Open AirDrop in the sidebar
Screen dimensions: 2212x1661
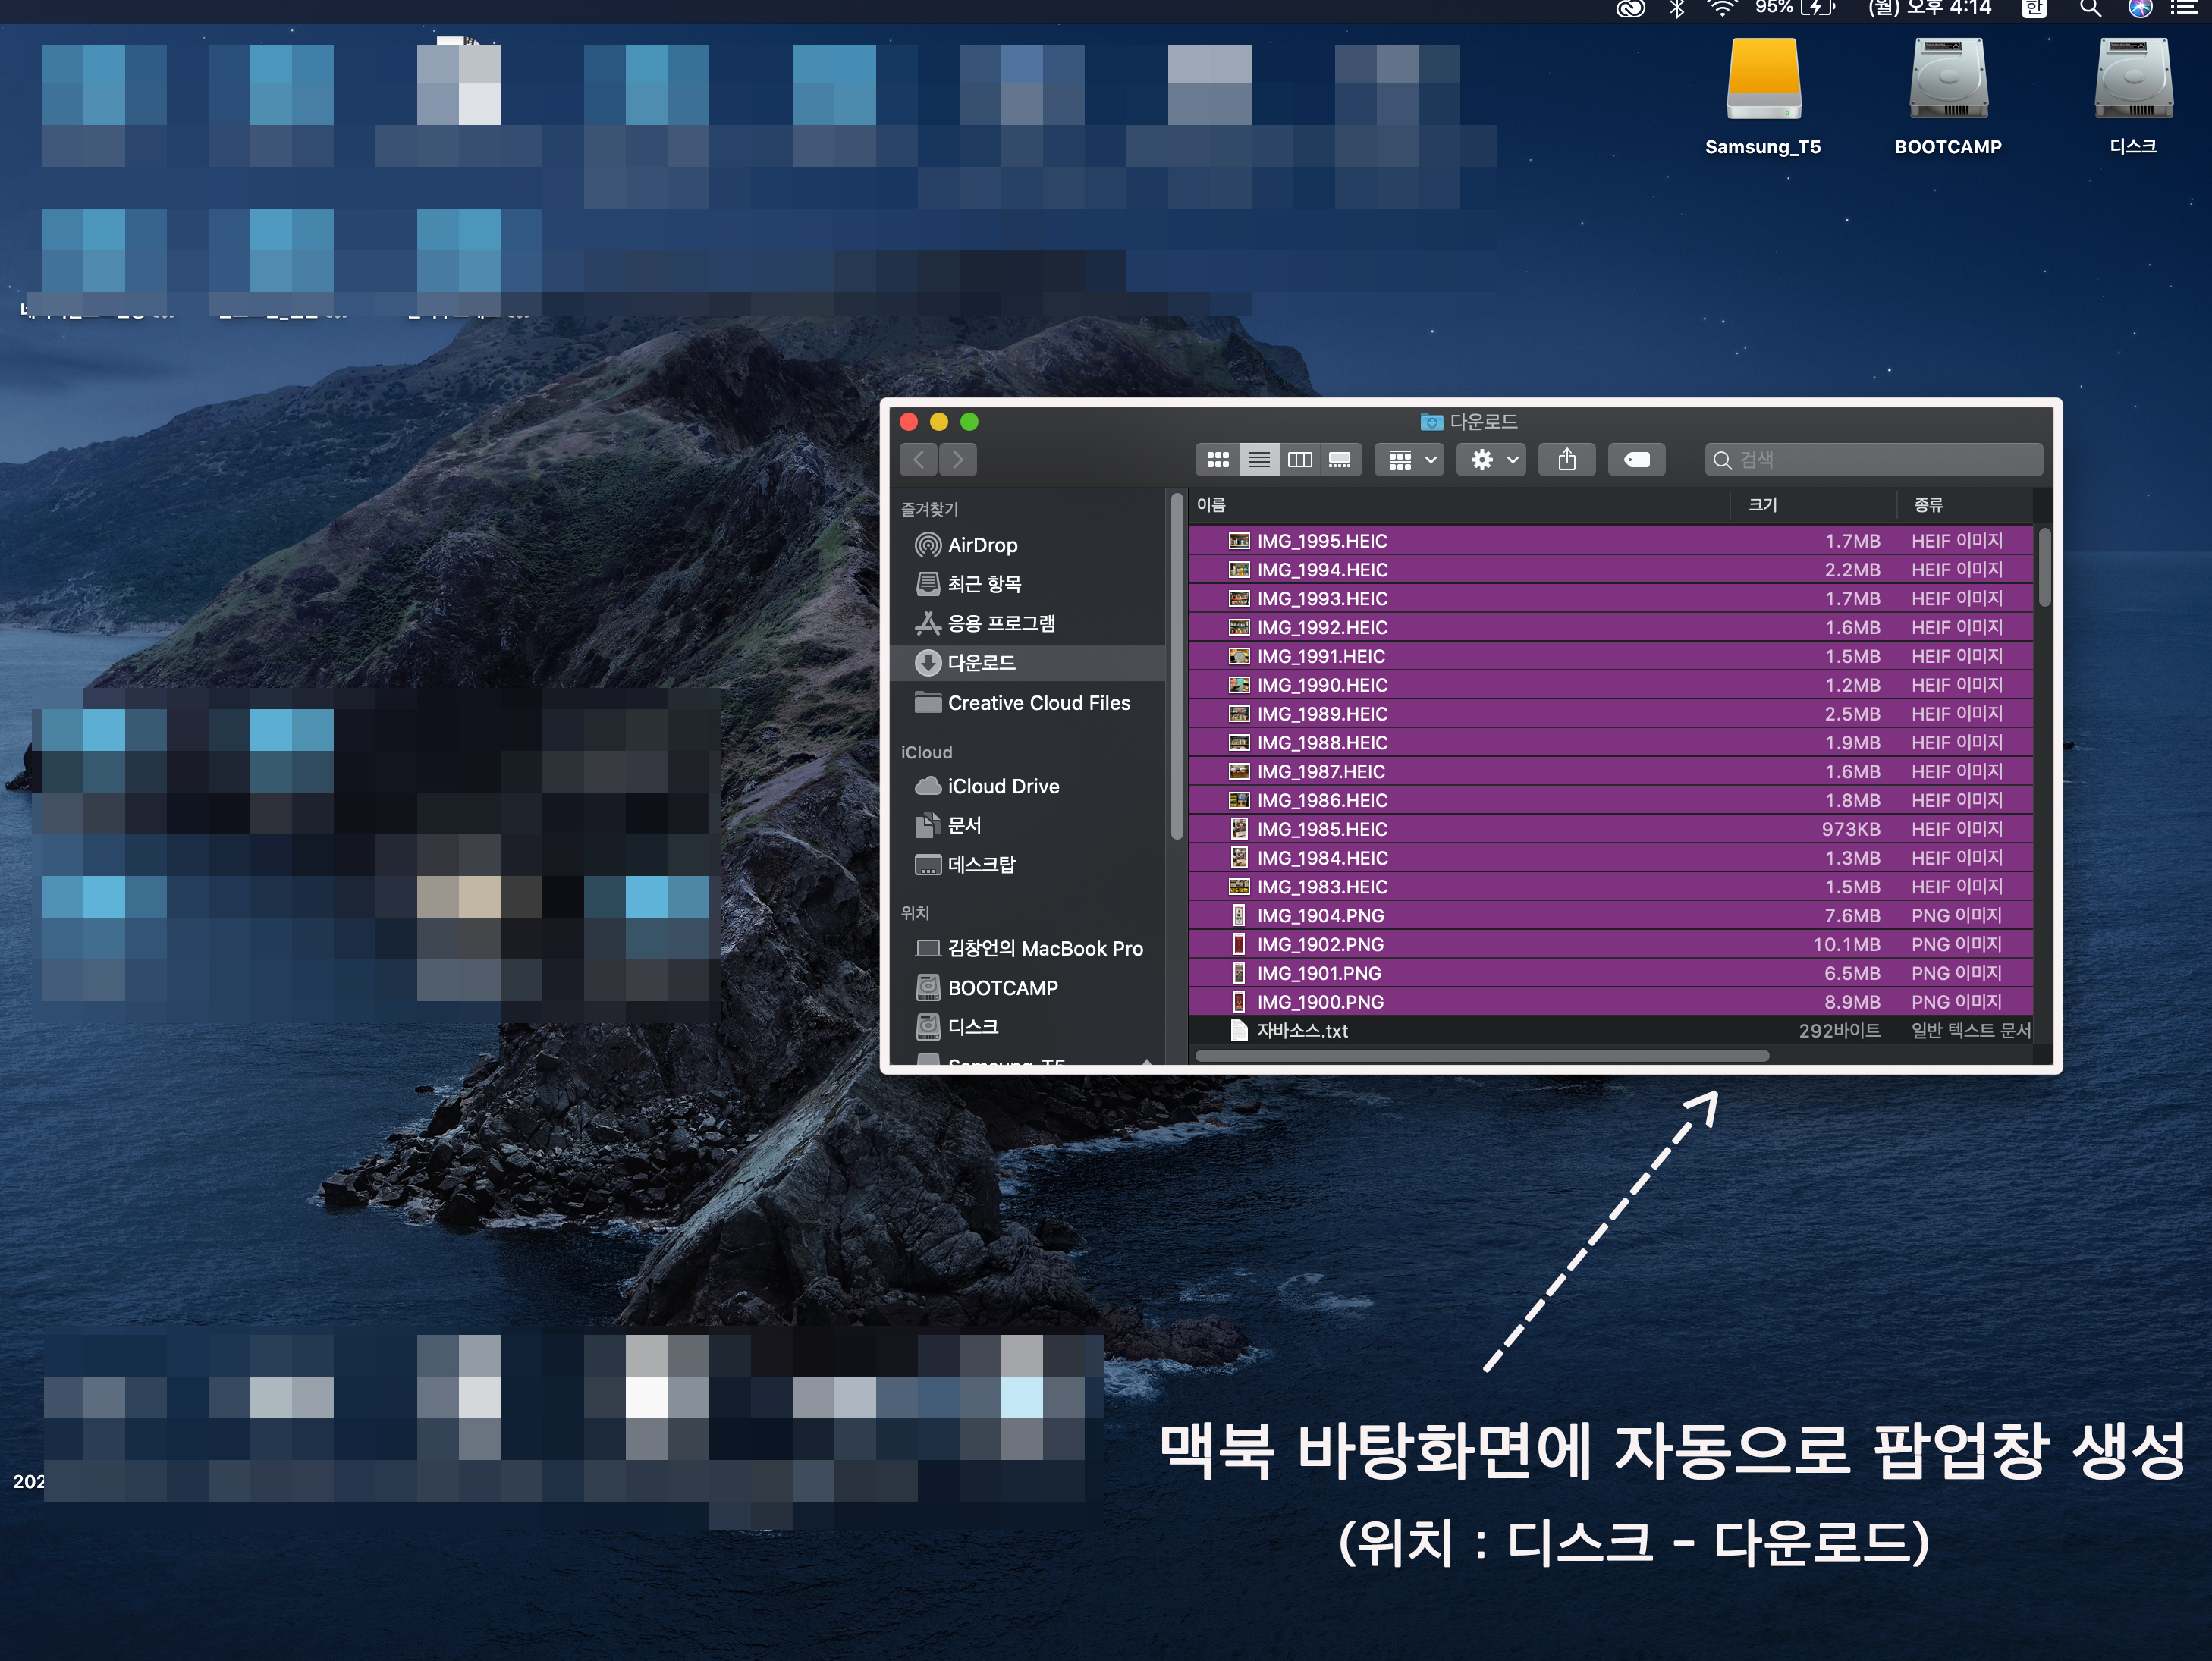click(982, 545)
